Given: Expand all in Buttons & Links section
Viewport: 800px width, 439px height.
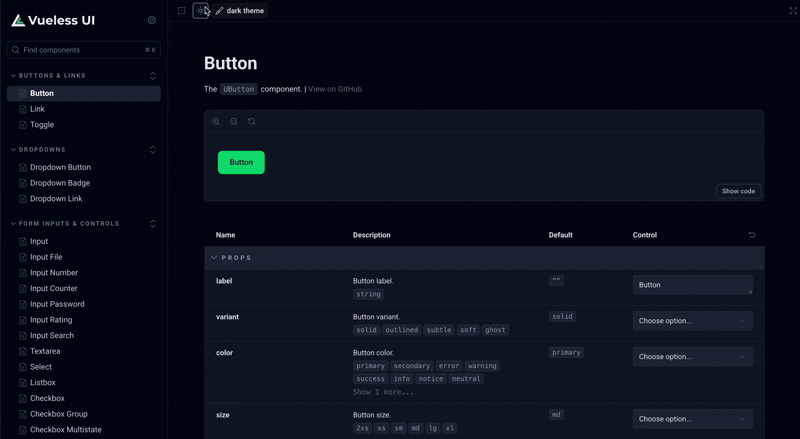Looking at the screenshot, I should click(153, 76).
